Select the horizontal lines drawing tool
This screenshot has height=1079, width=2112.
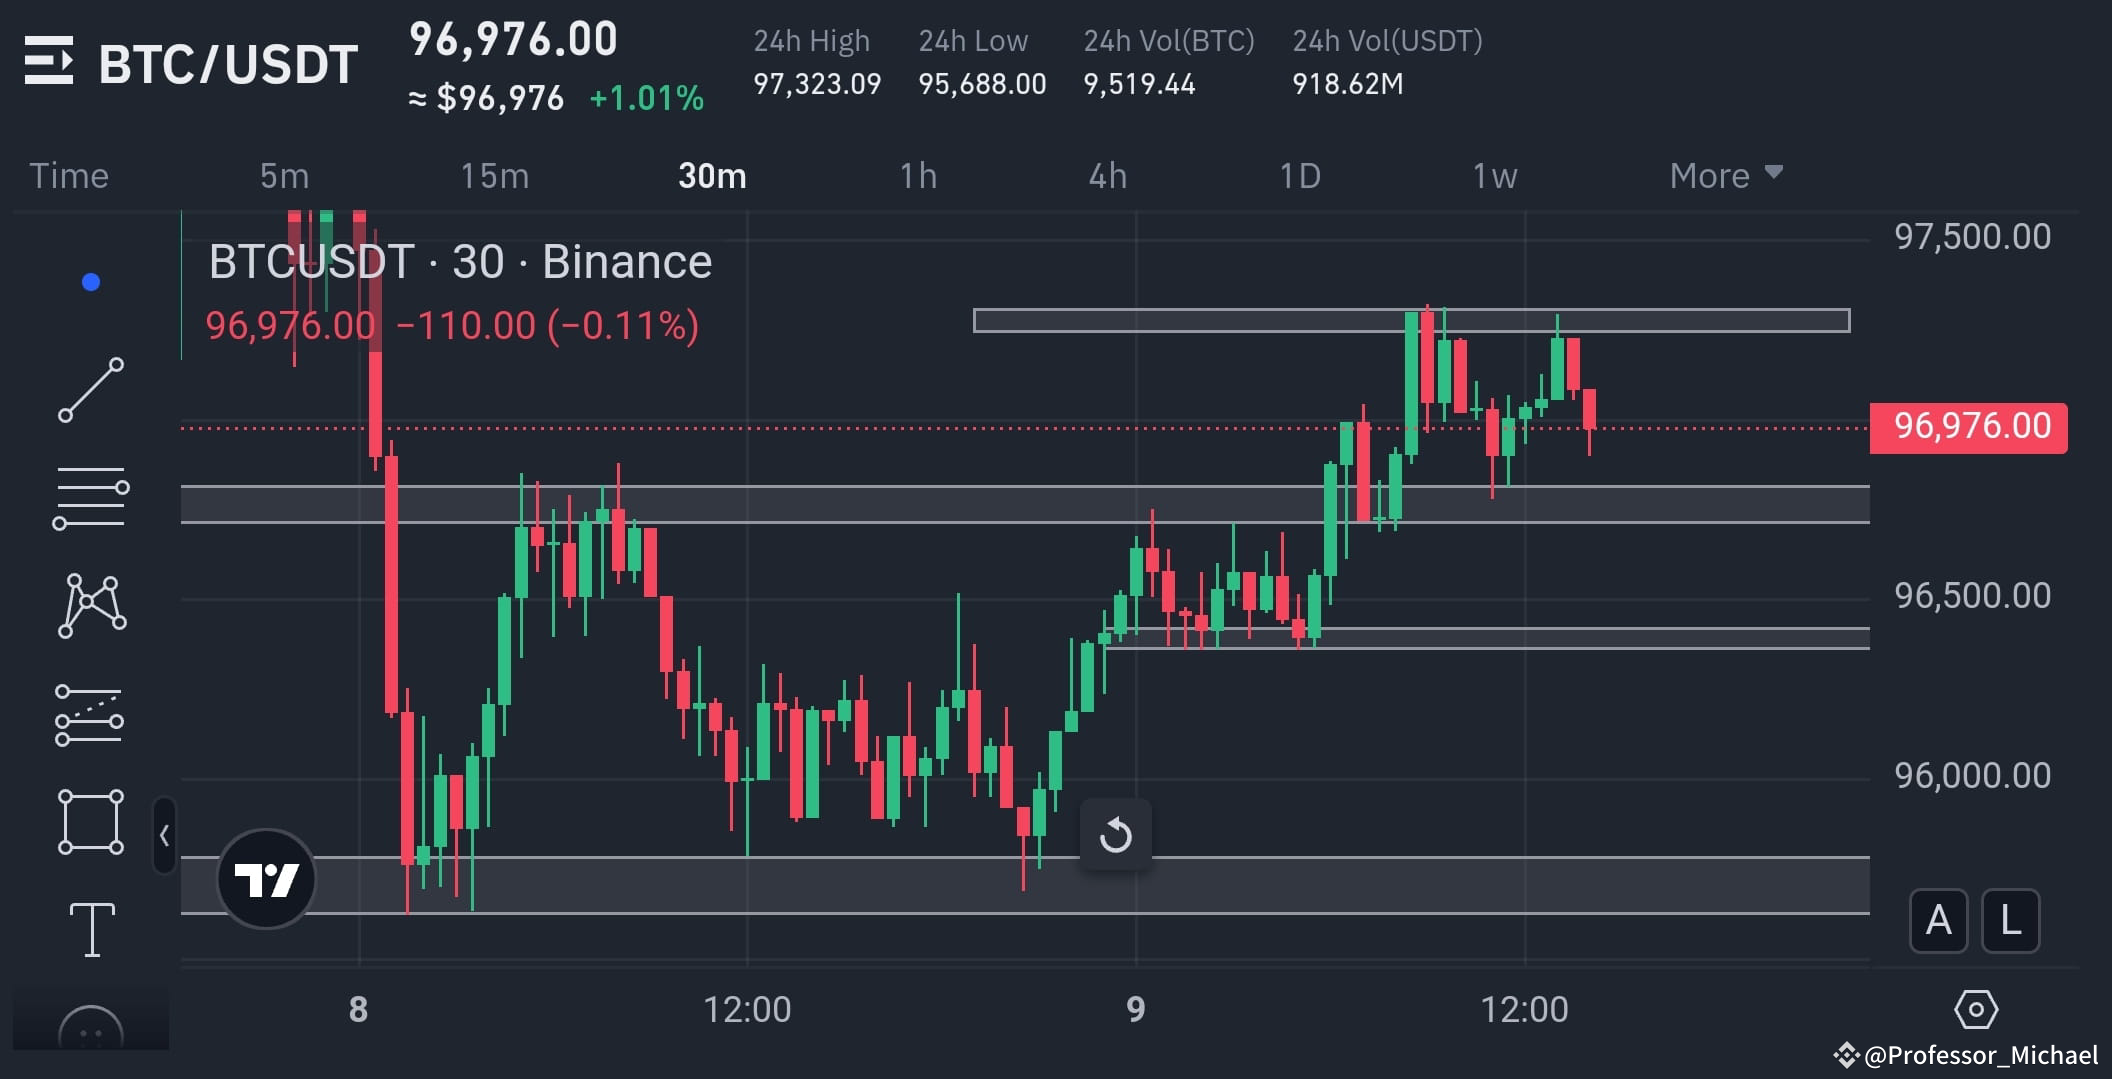91,497
